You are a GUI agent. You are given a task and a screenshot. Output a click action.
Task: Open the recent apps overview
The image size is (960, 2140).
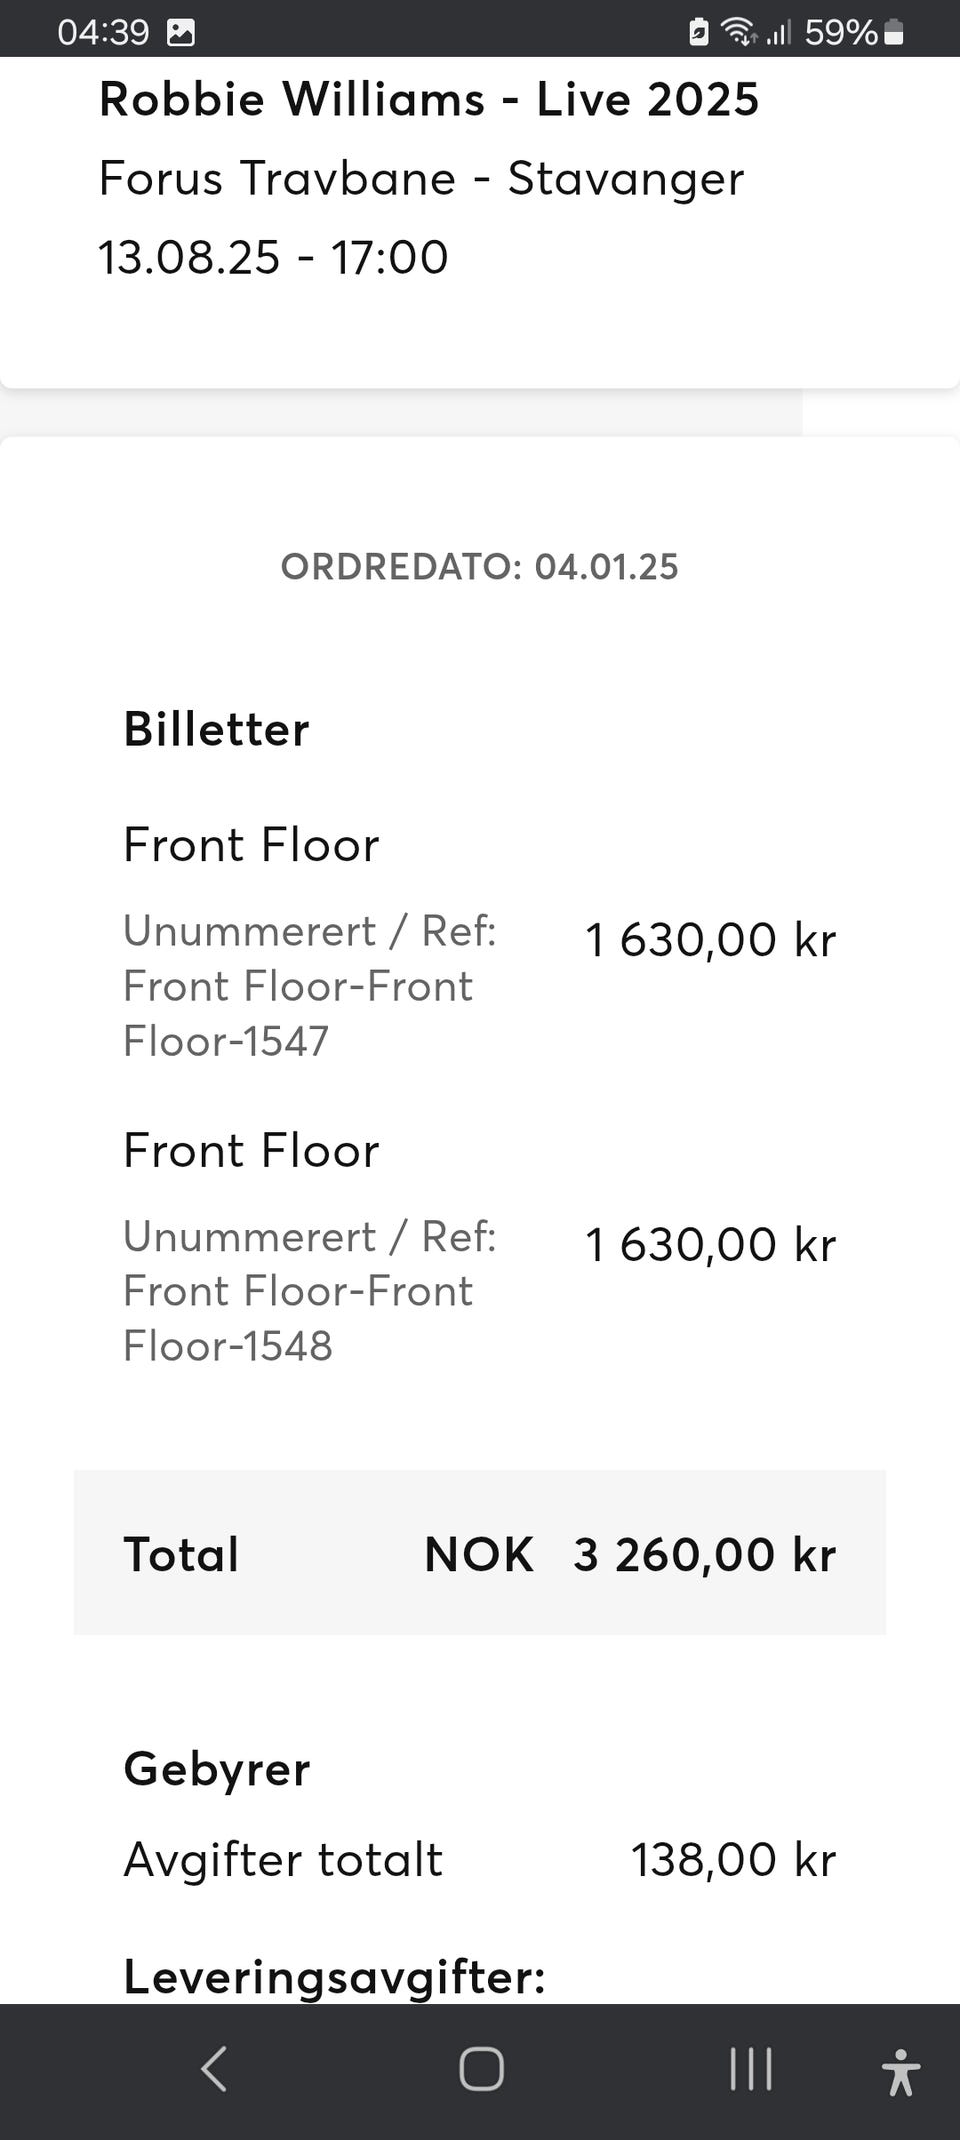pyautogui.click(x=750, y=2069)
